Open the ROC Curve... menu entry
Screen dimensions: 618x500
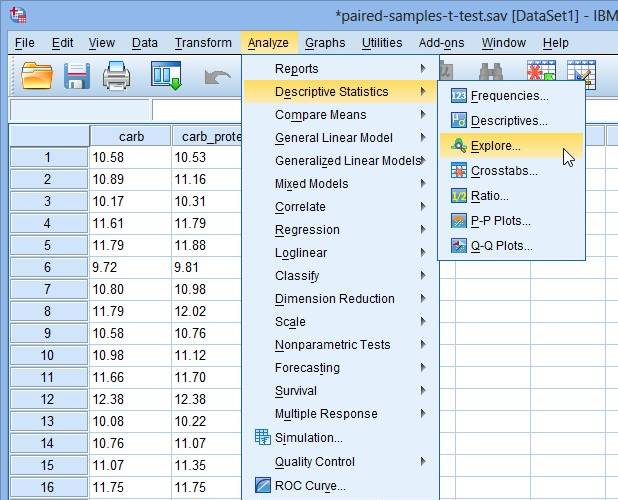pyautogui.click(x=310, y=486)
